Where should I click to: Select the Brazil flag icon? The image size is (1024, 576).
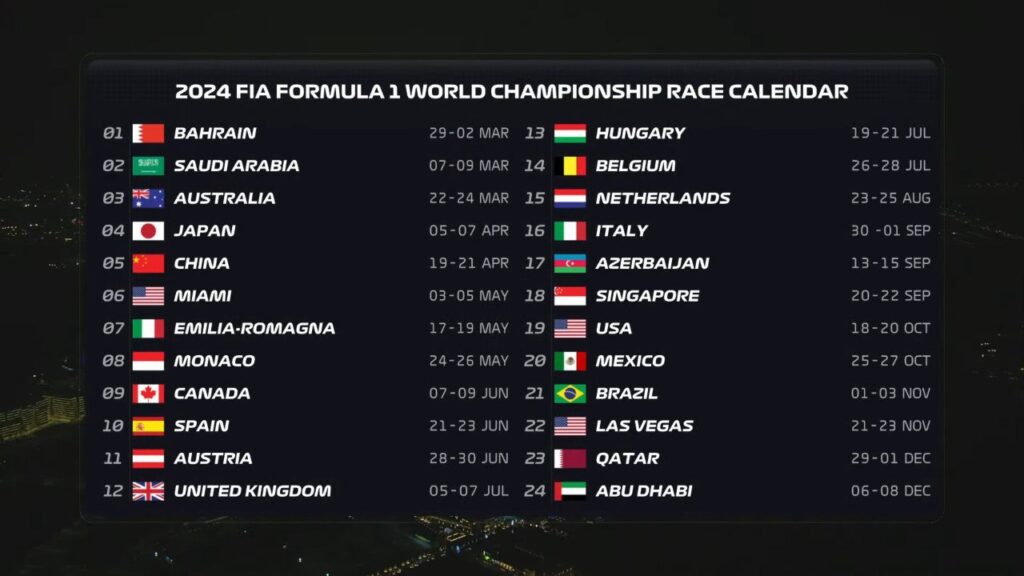(570, 393)
